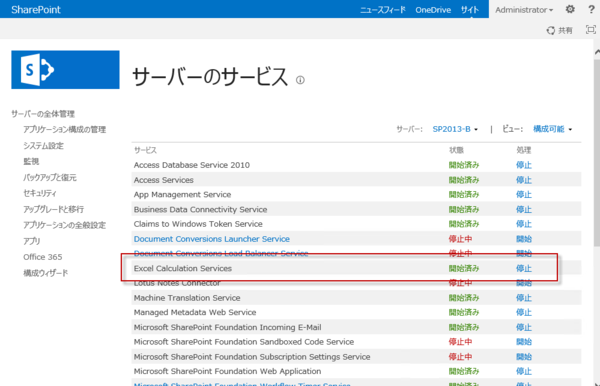Stop SharePoint Foundation Incoming E-Mail
The image size is (600, 386).
click(x=524, y=327)
